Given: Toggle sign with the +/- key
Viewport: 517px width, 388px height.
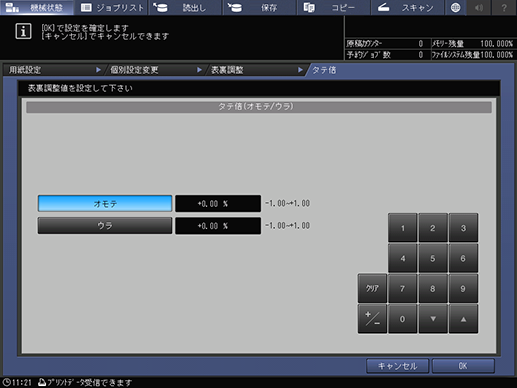Looking at the screenshot, I should pyautogui.click(x=372, y=319).
